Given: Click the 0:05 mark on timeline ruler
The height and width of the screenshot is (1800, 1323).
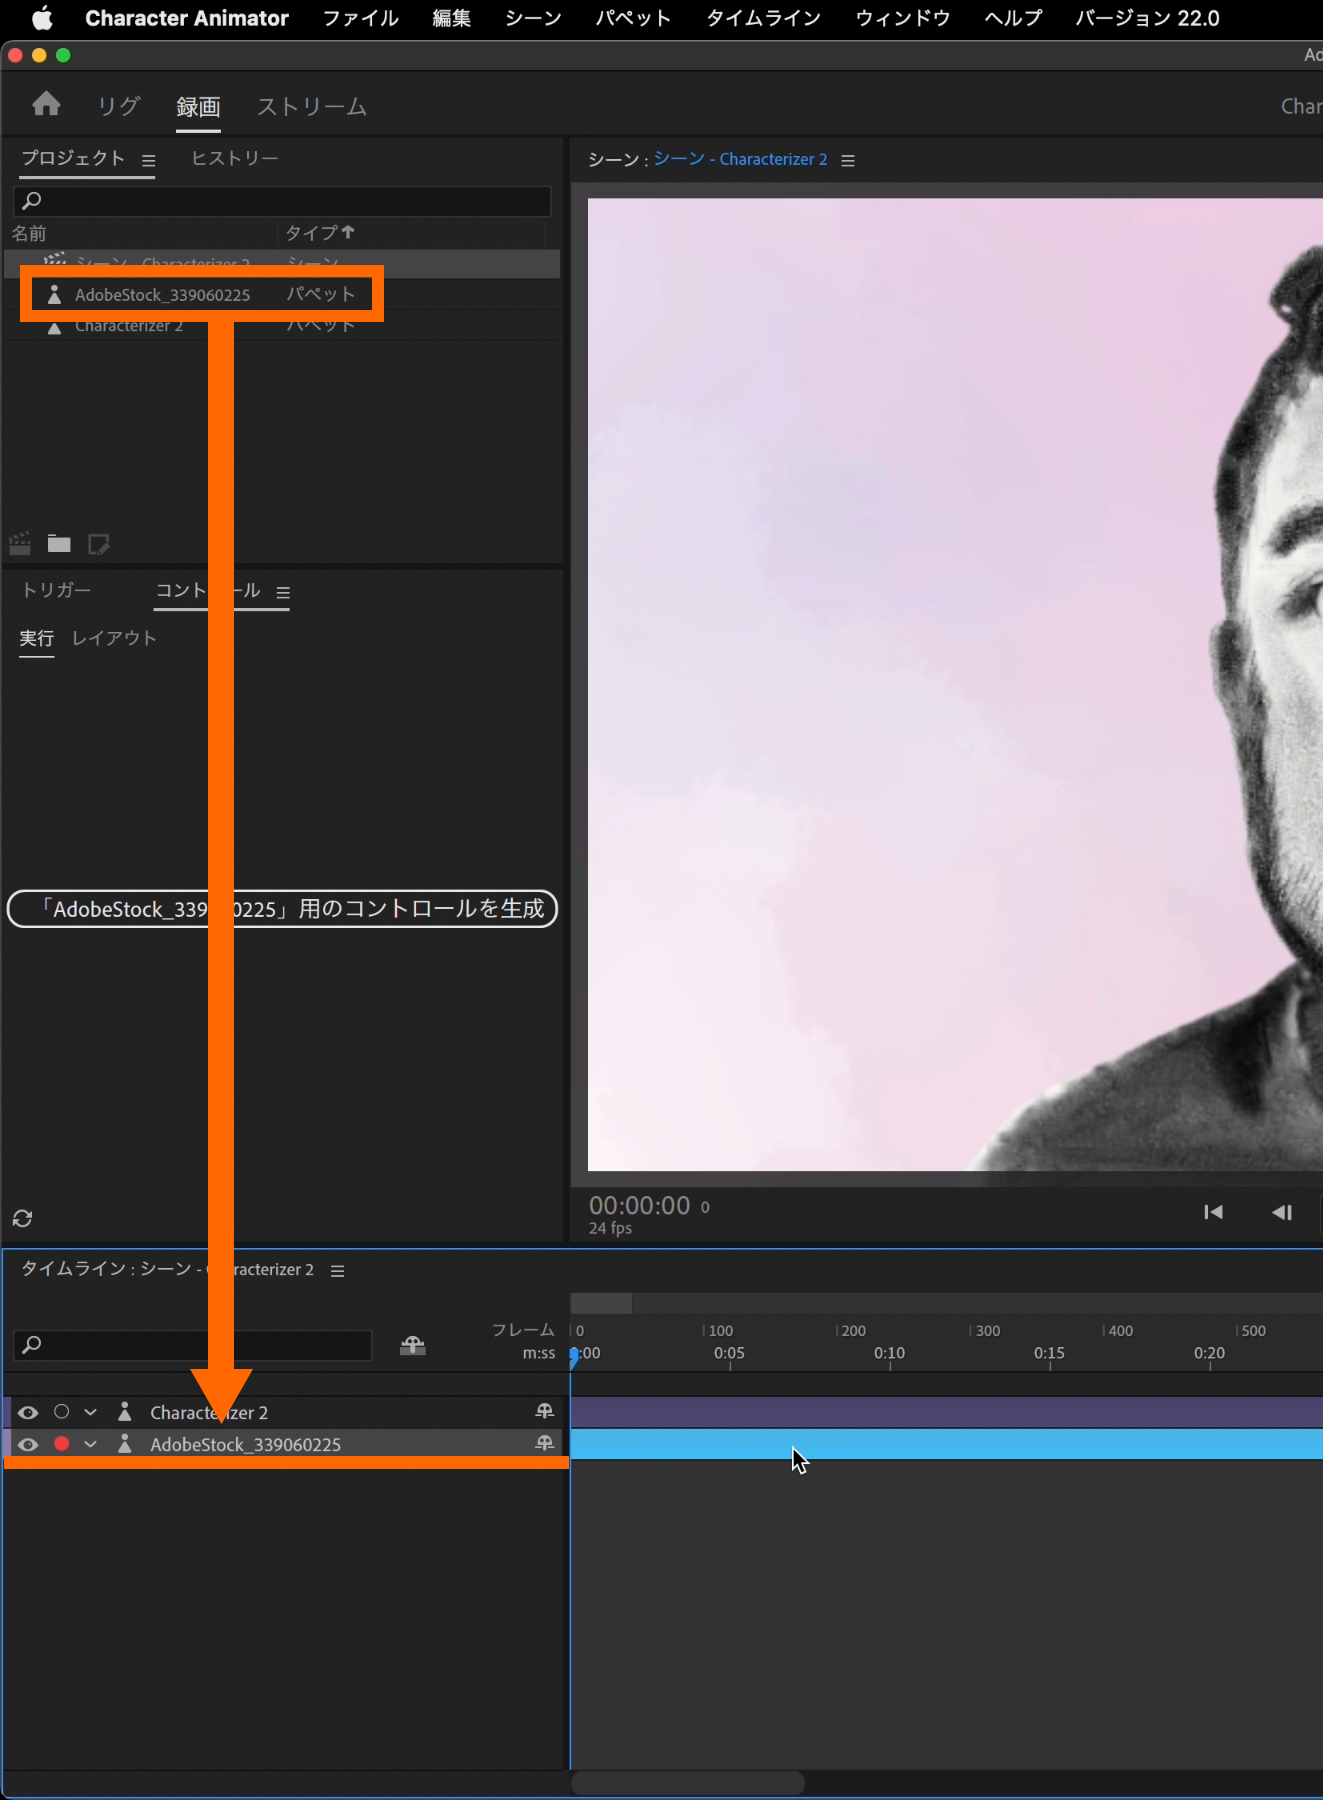Looking at the screenshot, I should pyautogui.click(x=729, y=1353).
